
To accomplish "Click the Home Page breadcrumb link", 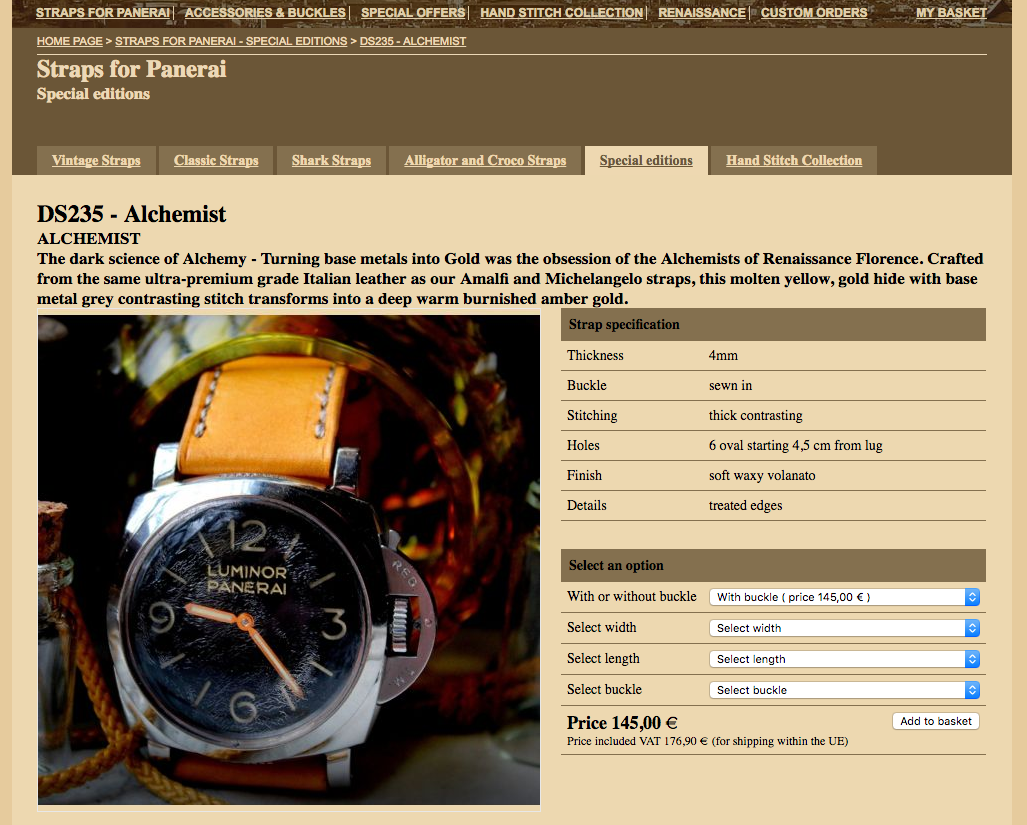I will 70,42.
